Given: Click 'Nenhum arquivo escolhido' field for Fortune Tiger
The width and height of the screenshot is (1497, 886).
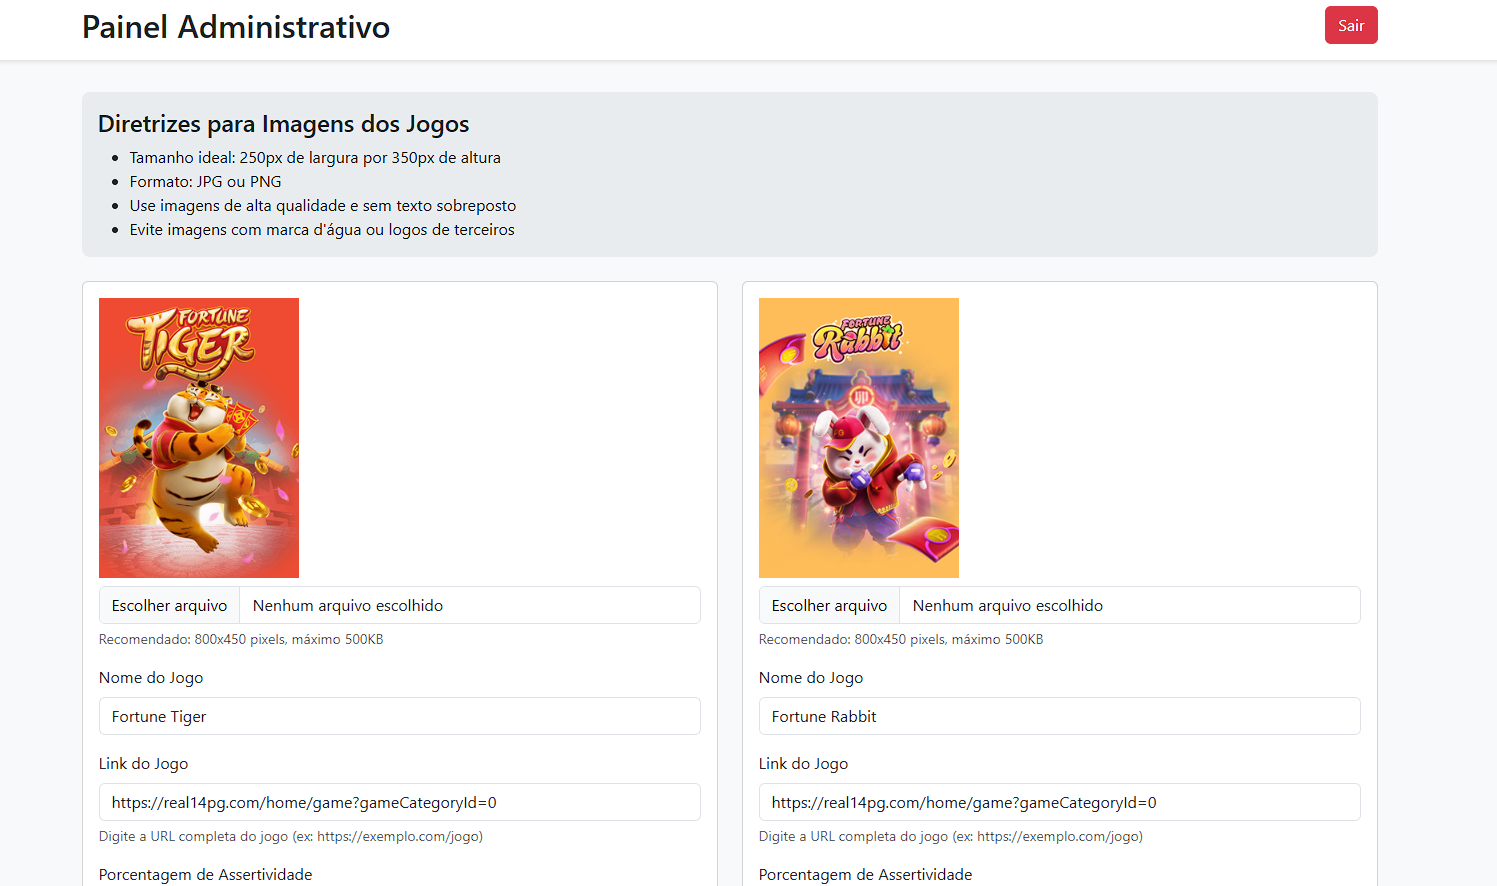Looking at the screenshot, I should pyautogui.click(x=469, y=606).
